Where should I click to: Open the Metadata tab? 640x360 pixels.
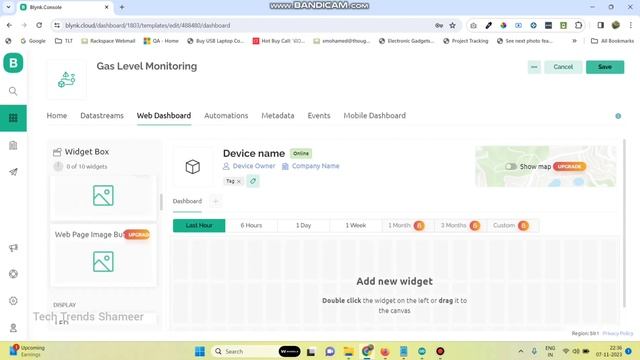pos(278,116)
